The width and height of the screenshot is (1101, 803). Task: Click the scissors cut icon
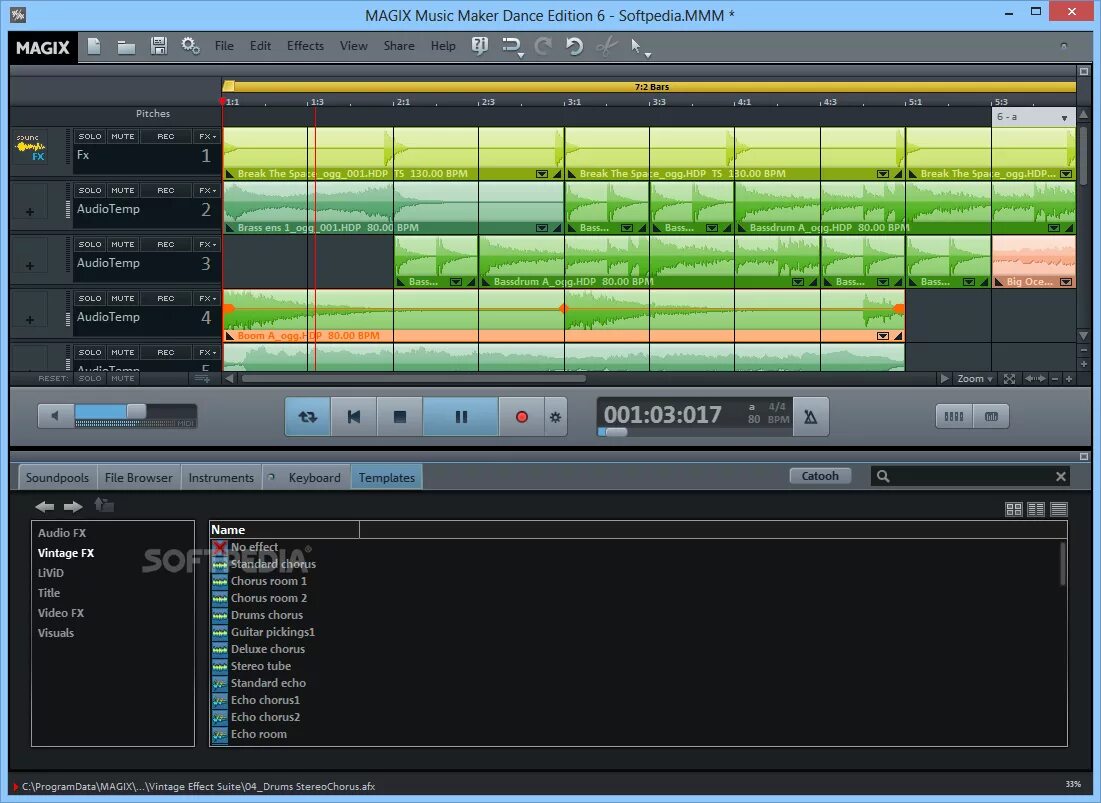point(607,46)
